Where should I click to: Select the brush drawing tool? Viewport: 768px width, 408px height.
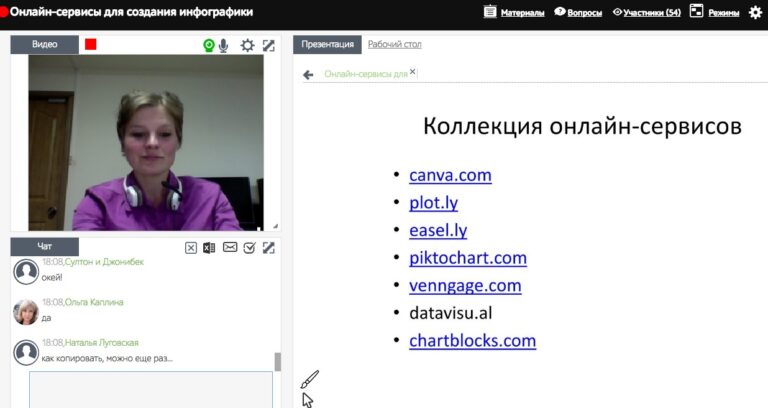tap(310, 380)
